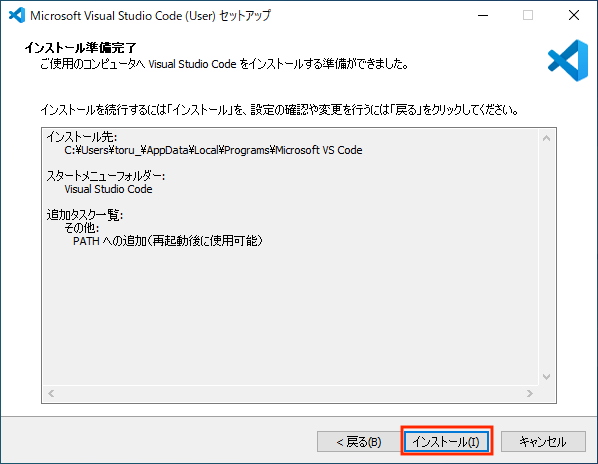Click the right arrow of the horizontal scrollbar
598x464 pixels.
(x=529, y=393)
